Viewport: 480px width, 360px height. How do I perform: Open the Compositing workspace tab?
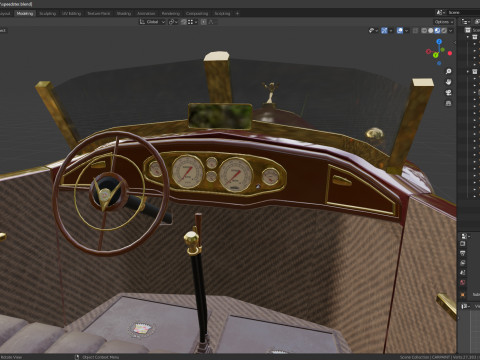tap(197, 13)
